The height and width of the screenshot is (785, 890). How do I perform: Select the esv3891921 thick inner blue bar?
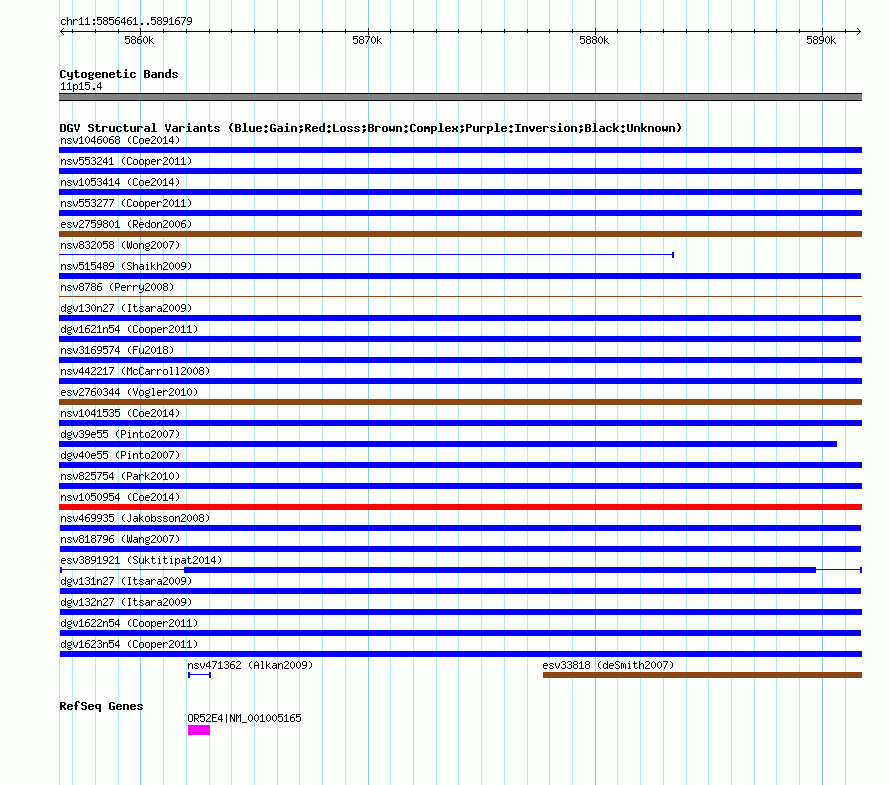[x=500, y=570]
